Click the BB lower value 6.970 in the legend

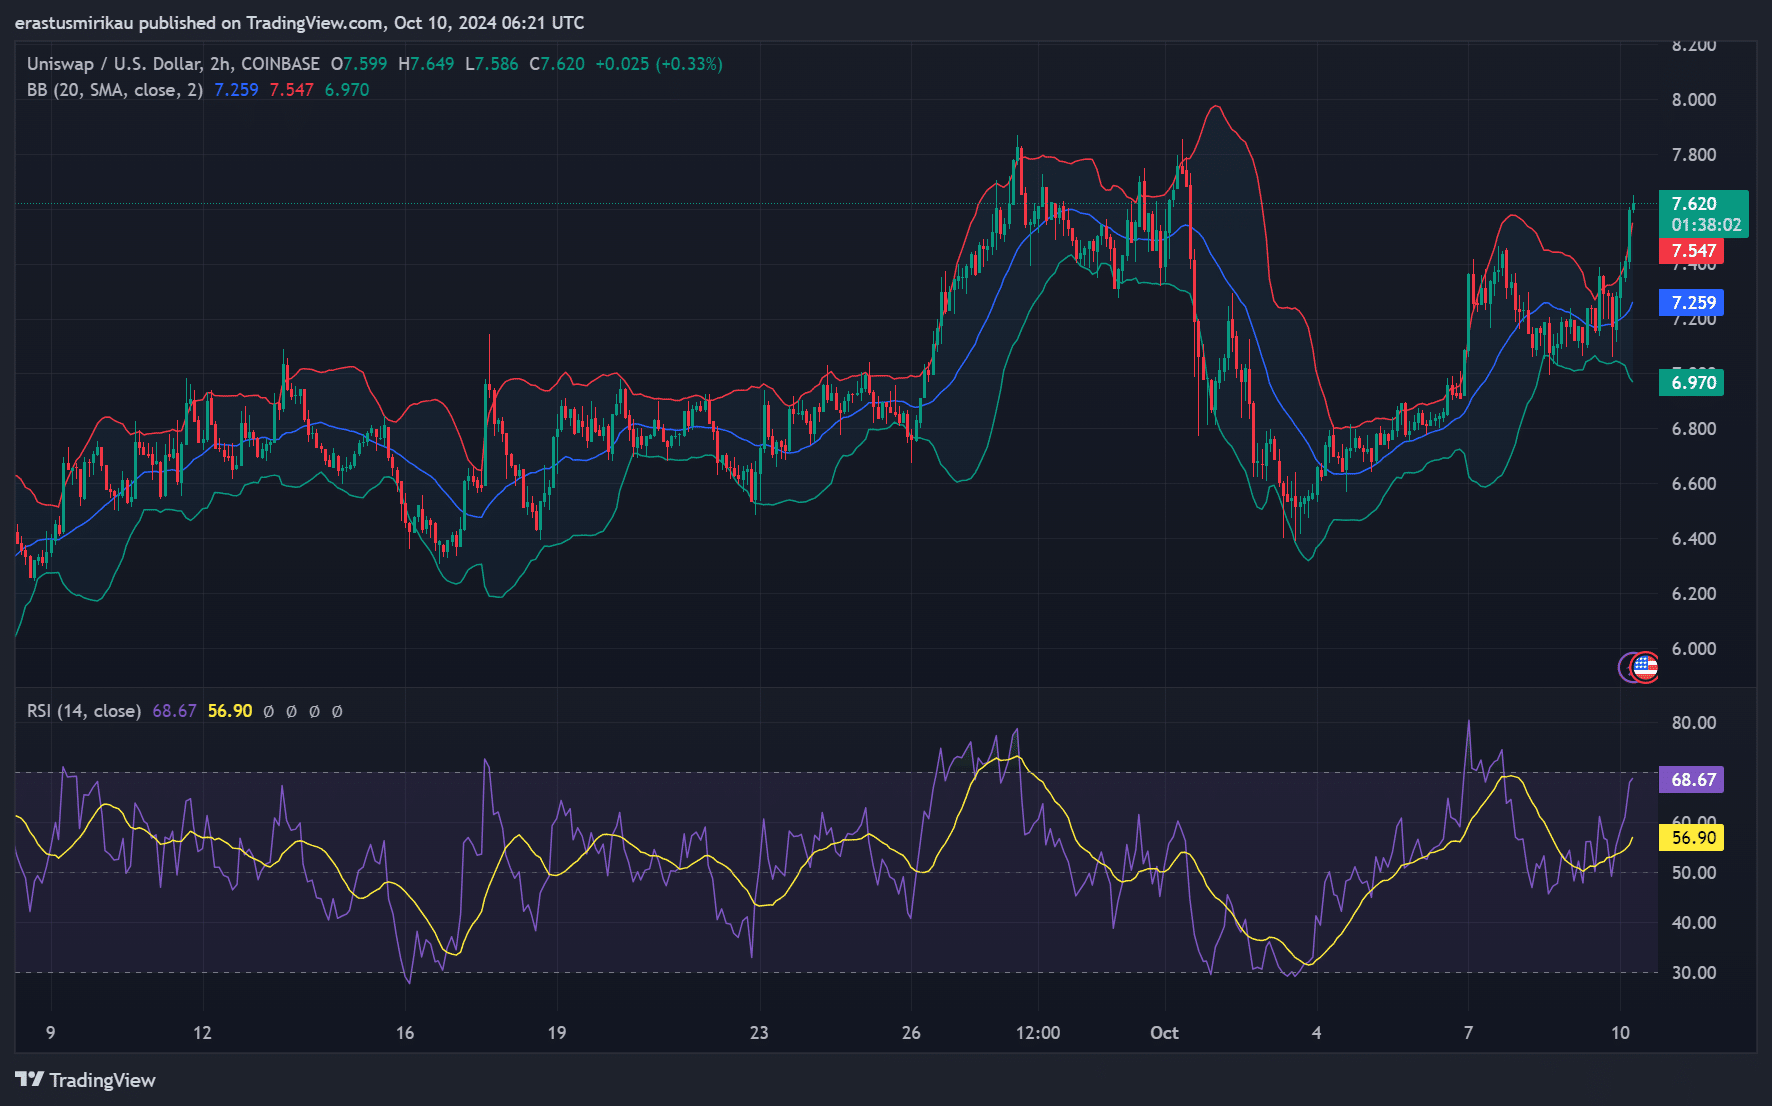tap(347, 90)
